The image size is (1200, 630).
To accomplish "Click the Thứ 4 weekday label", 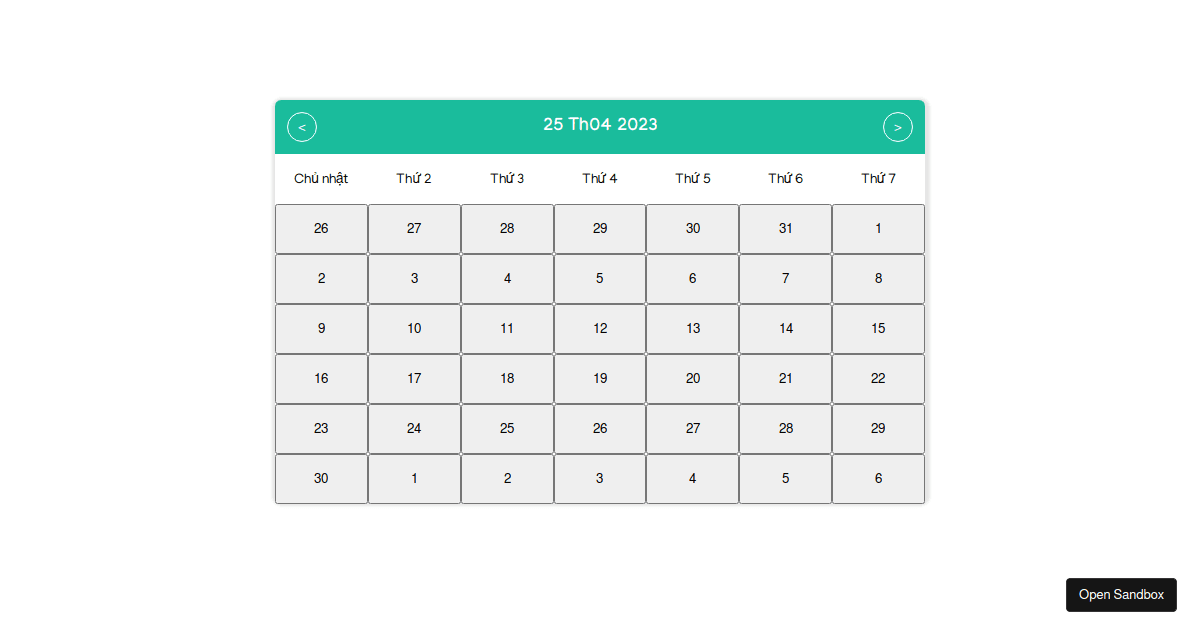I will [599, 178].
